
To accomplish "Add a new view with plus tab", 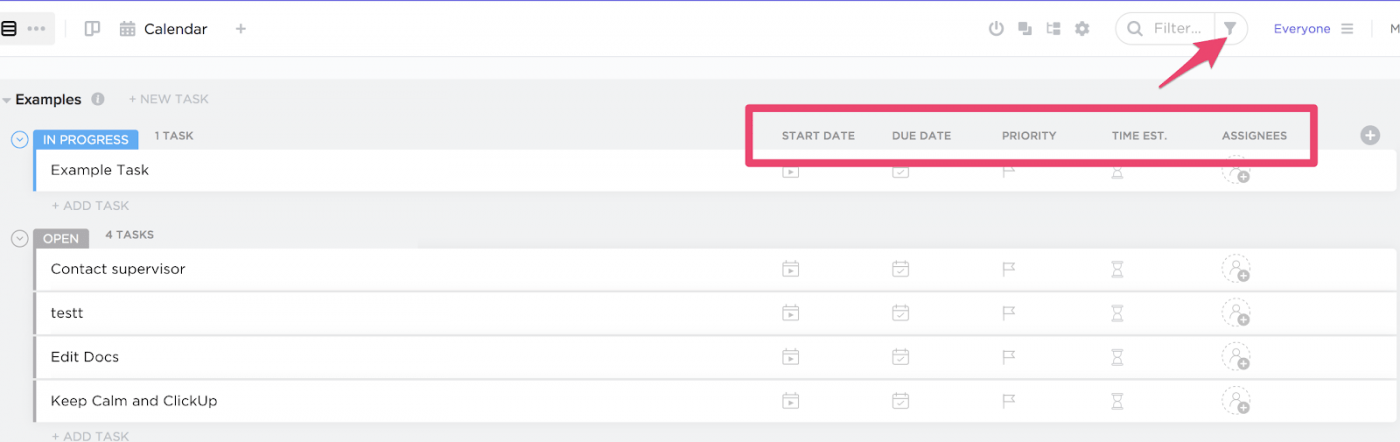I will [240, 29].
